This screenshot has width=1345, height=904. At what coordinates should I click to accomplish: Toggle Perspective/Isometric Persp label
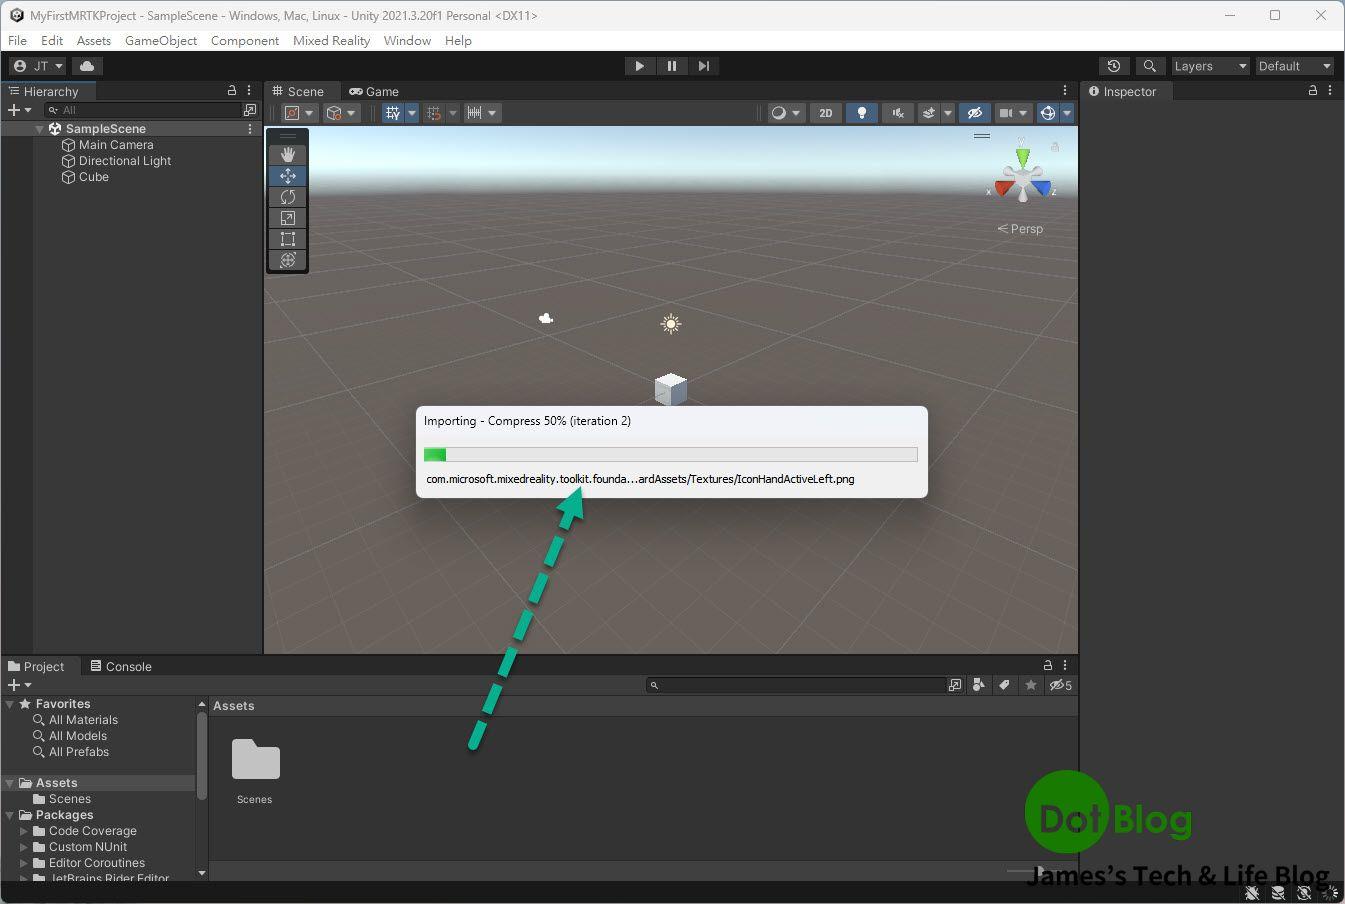[1020, 229]
